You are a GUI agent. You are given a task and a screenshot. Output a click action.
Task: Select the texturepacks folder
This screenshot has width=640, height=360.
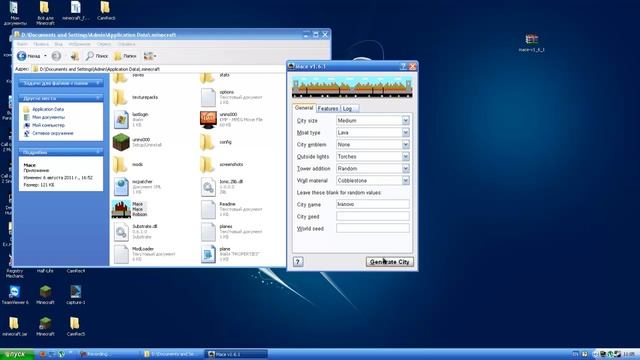tap(136, 97)
